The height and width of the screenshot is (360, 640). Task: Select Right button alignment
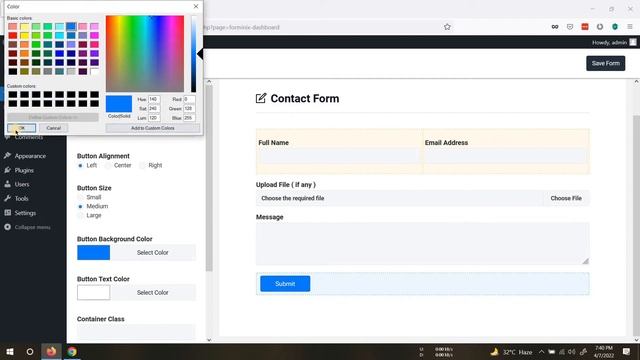click(142, 166)
